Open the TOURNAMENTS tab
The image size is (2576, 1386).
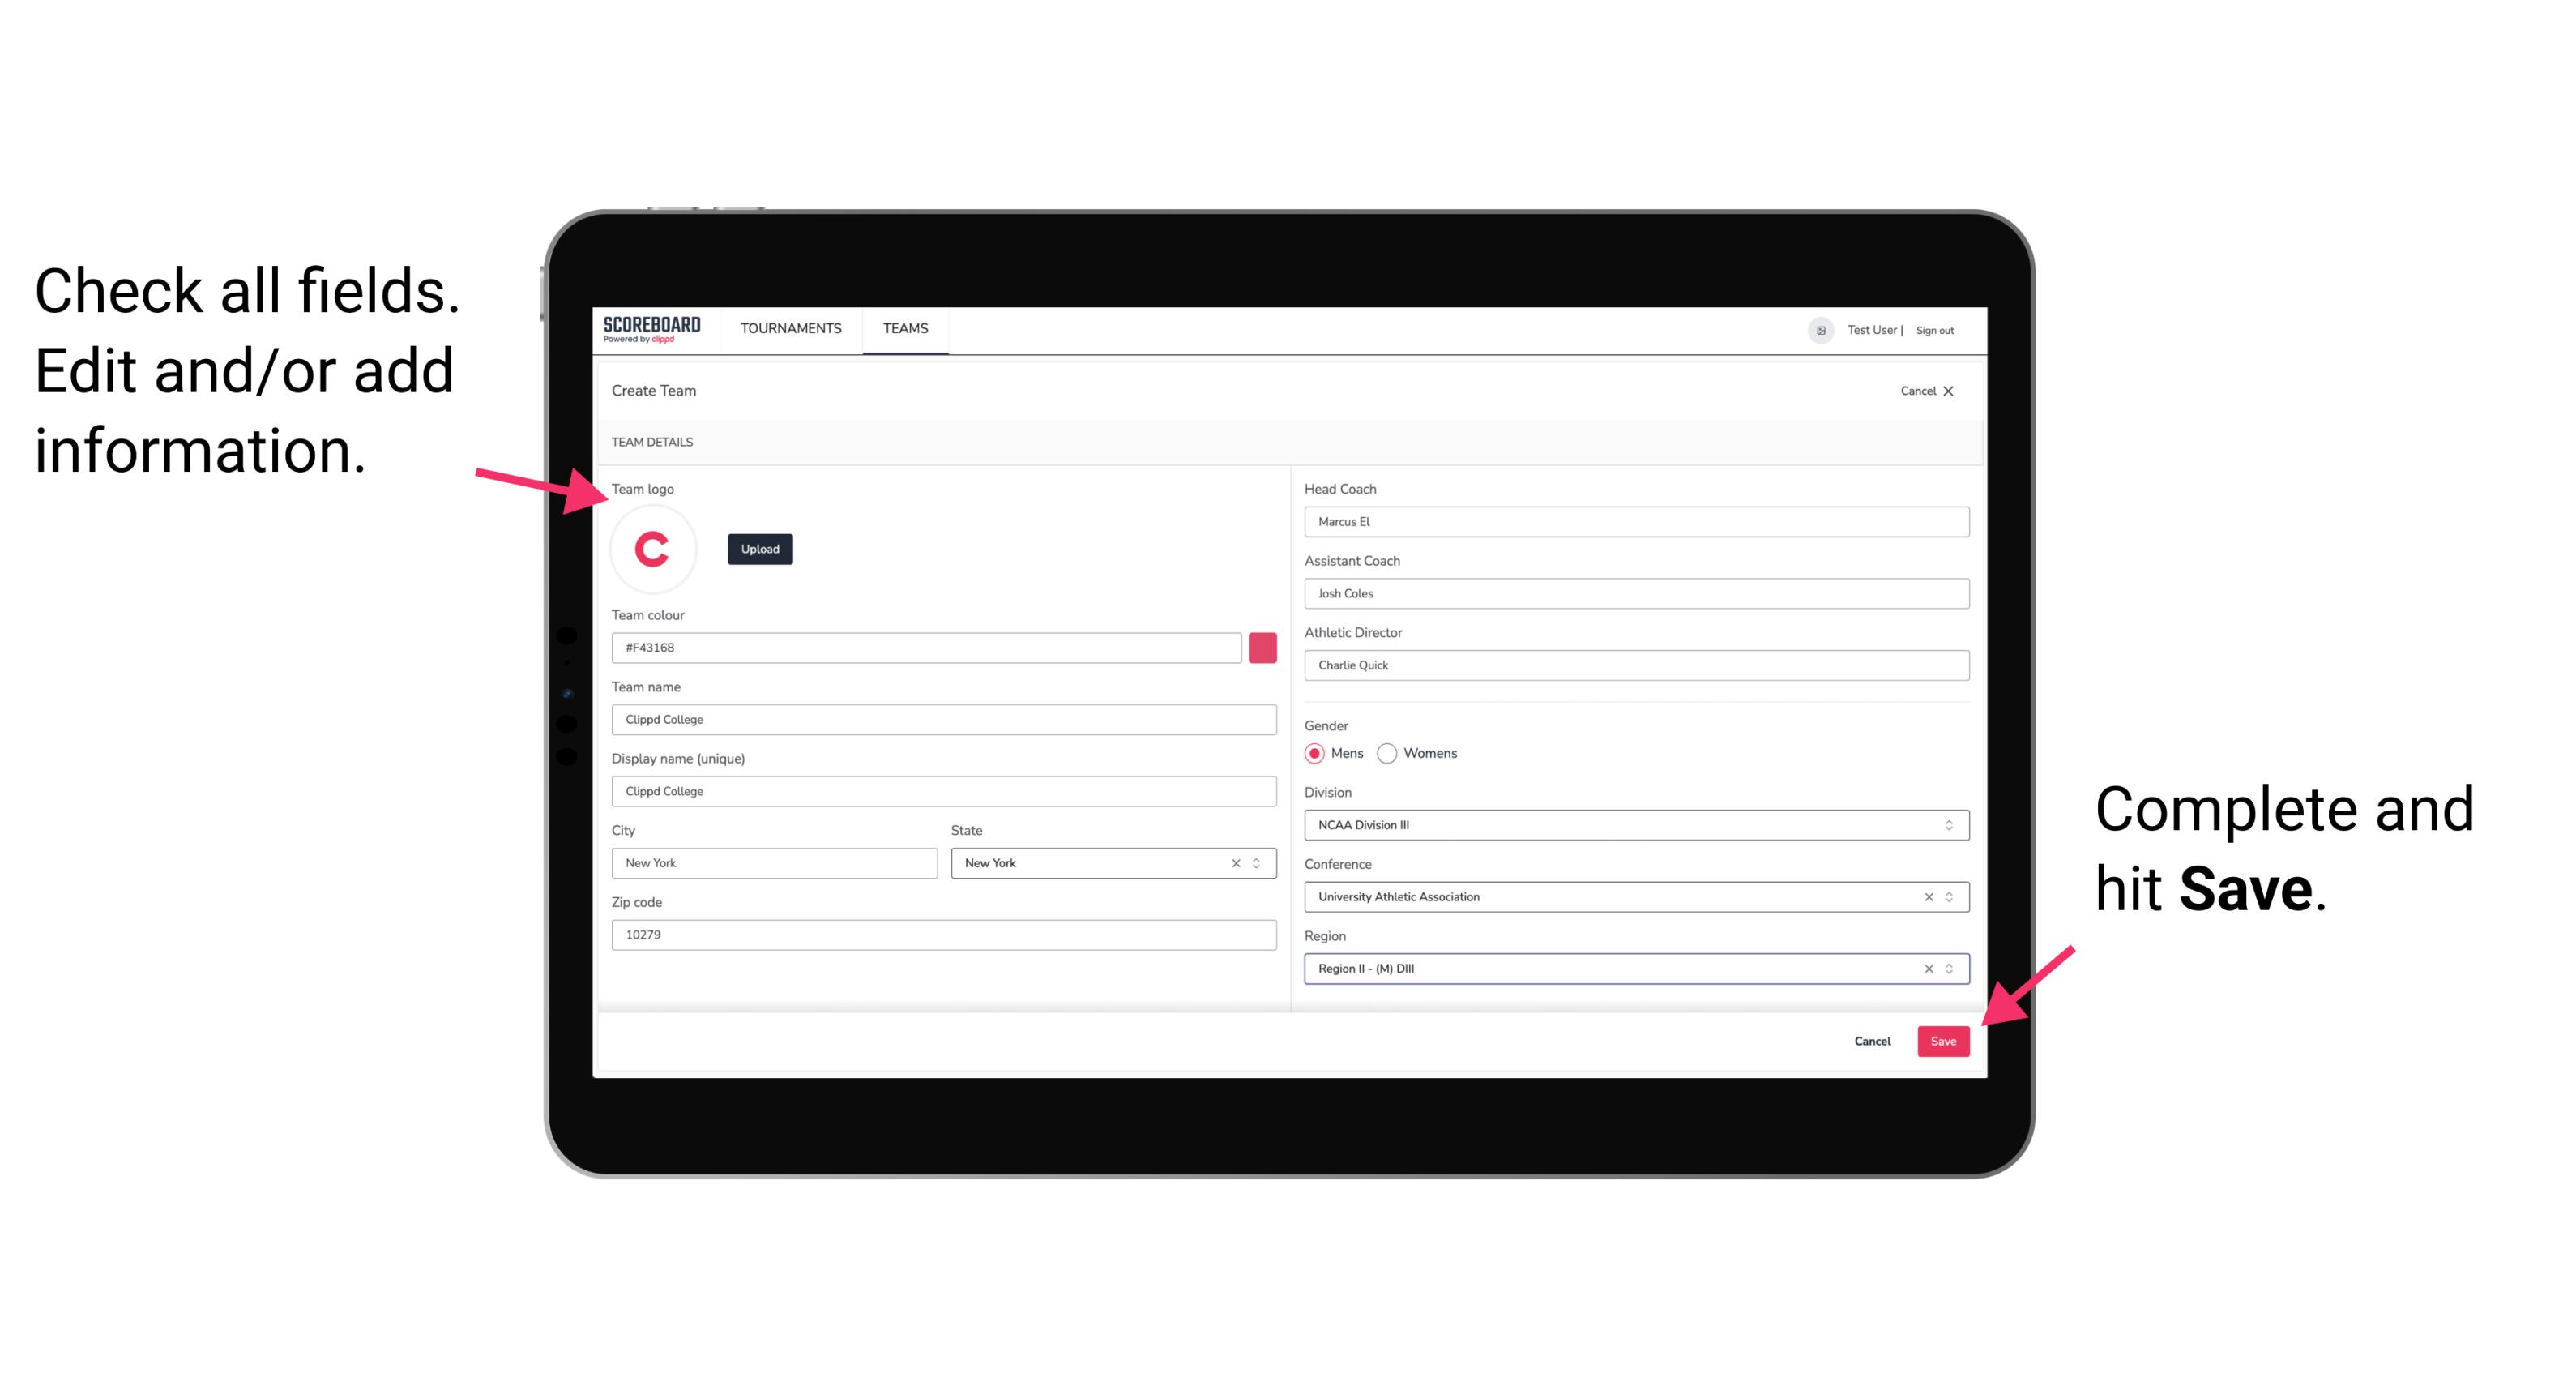pyautogui.click(x=792, y=327)
